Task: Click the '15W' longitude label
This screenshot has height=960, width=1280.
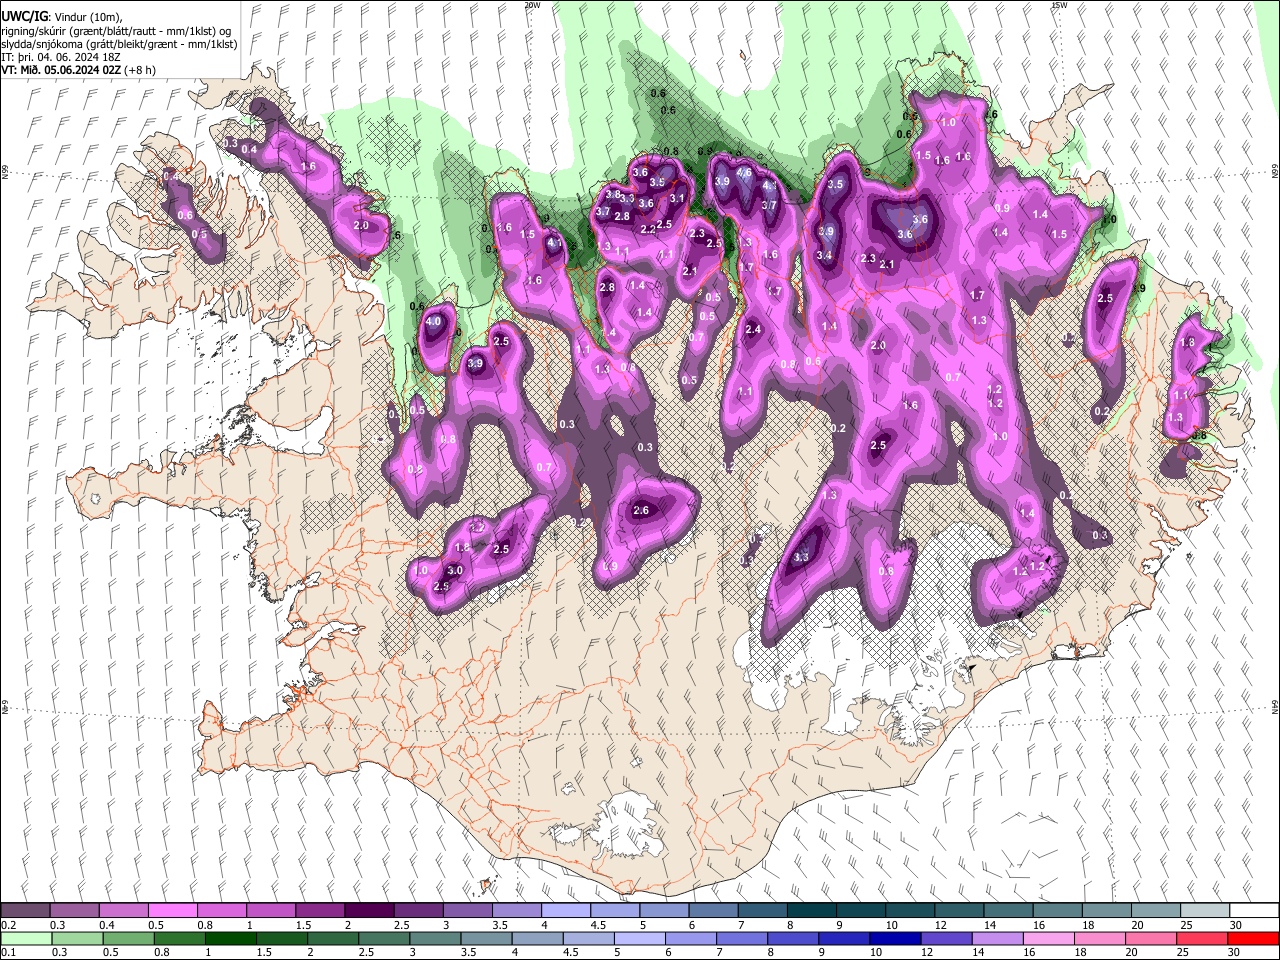Action: click(x=1058, y=5)
